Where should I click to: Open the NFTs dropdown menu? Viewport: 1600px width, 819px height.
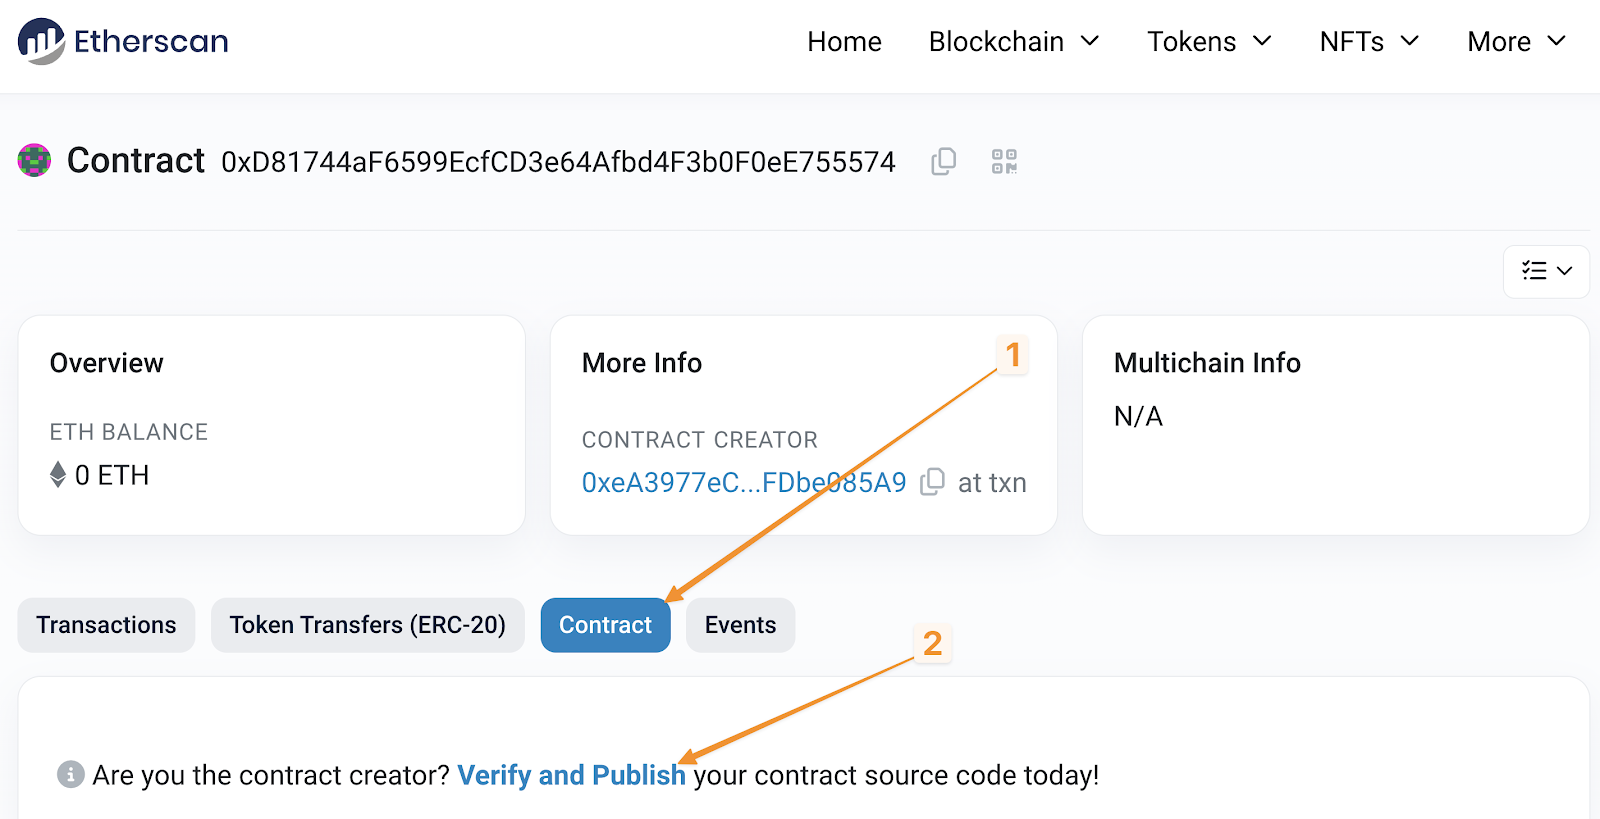[x=1368, y=42]
